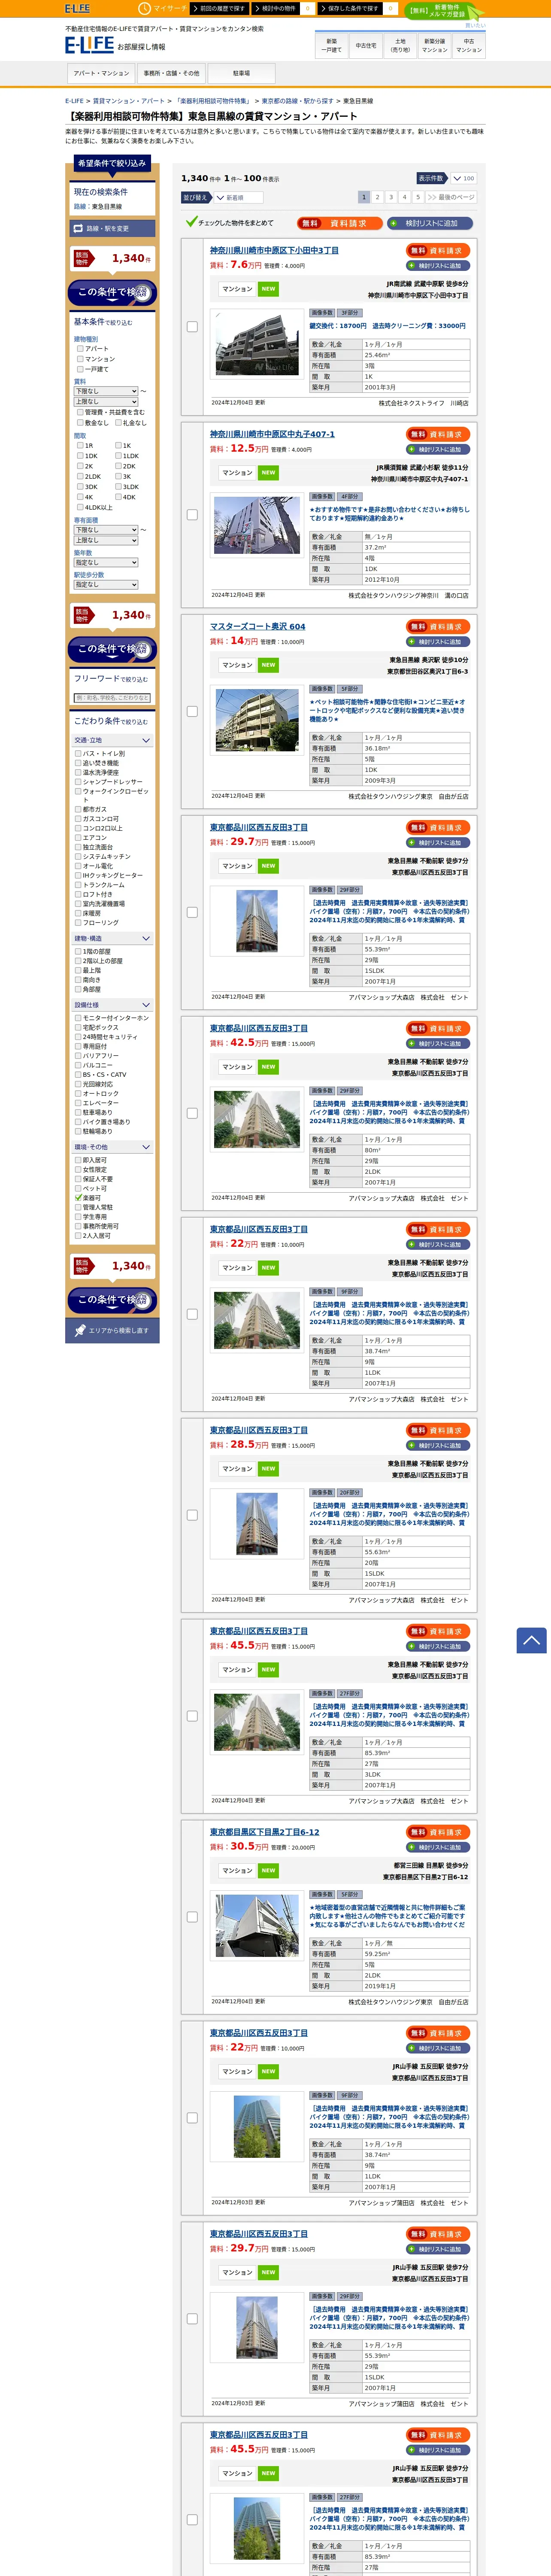The width and height of the screenshot is (551, 2576).
Task: Open 新築一戸建て menu item
Action: coord(332,45)
